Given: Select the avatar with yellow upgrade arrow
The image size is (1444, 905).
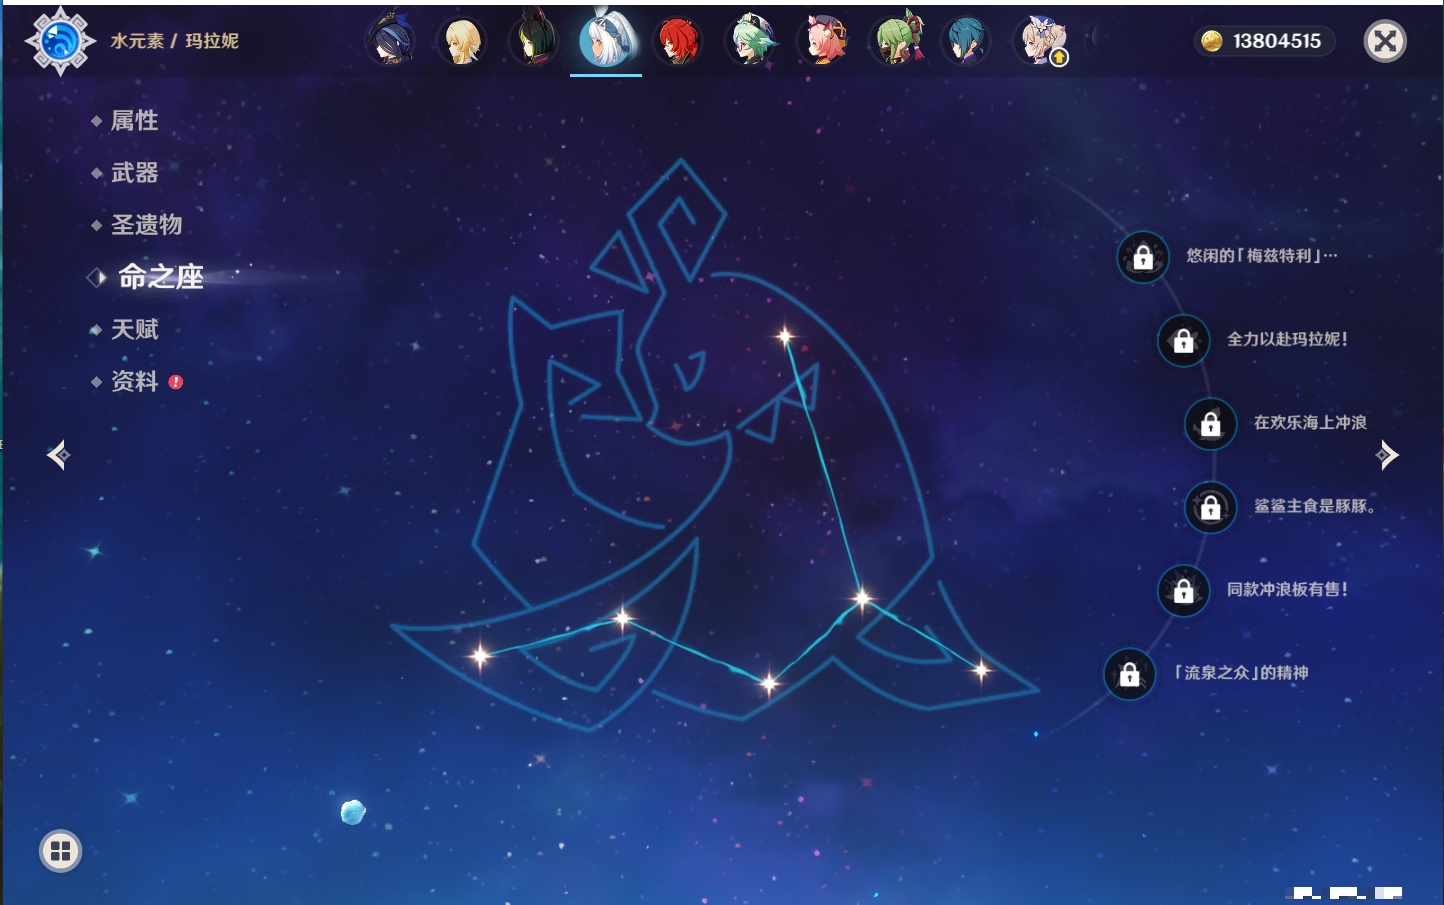Looking at the screenshot, I should (1041, 41).
